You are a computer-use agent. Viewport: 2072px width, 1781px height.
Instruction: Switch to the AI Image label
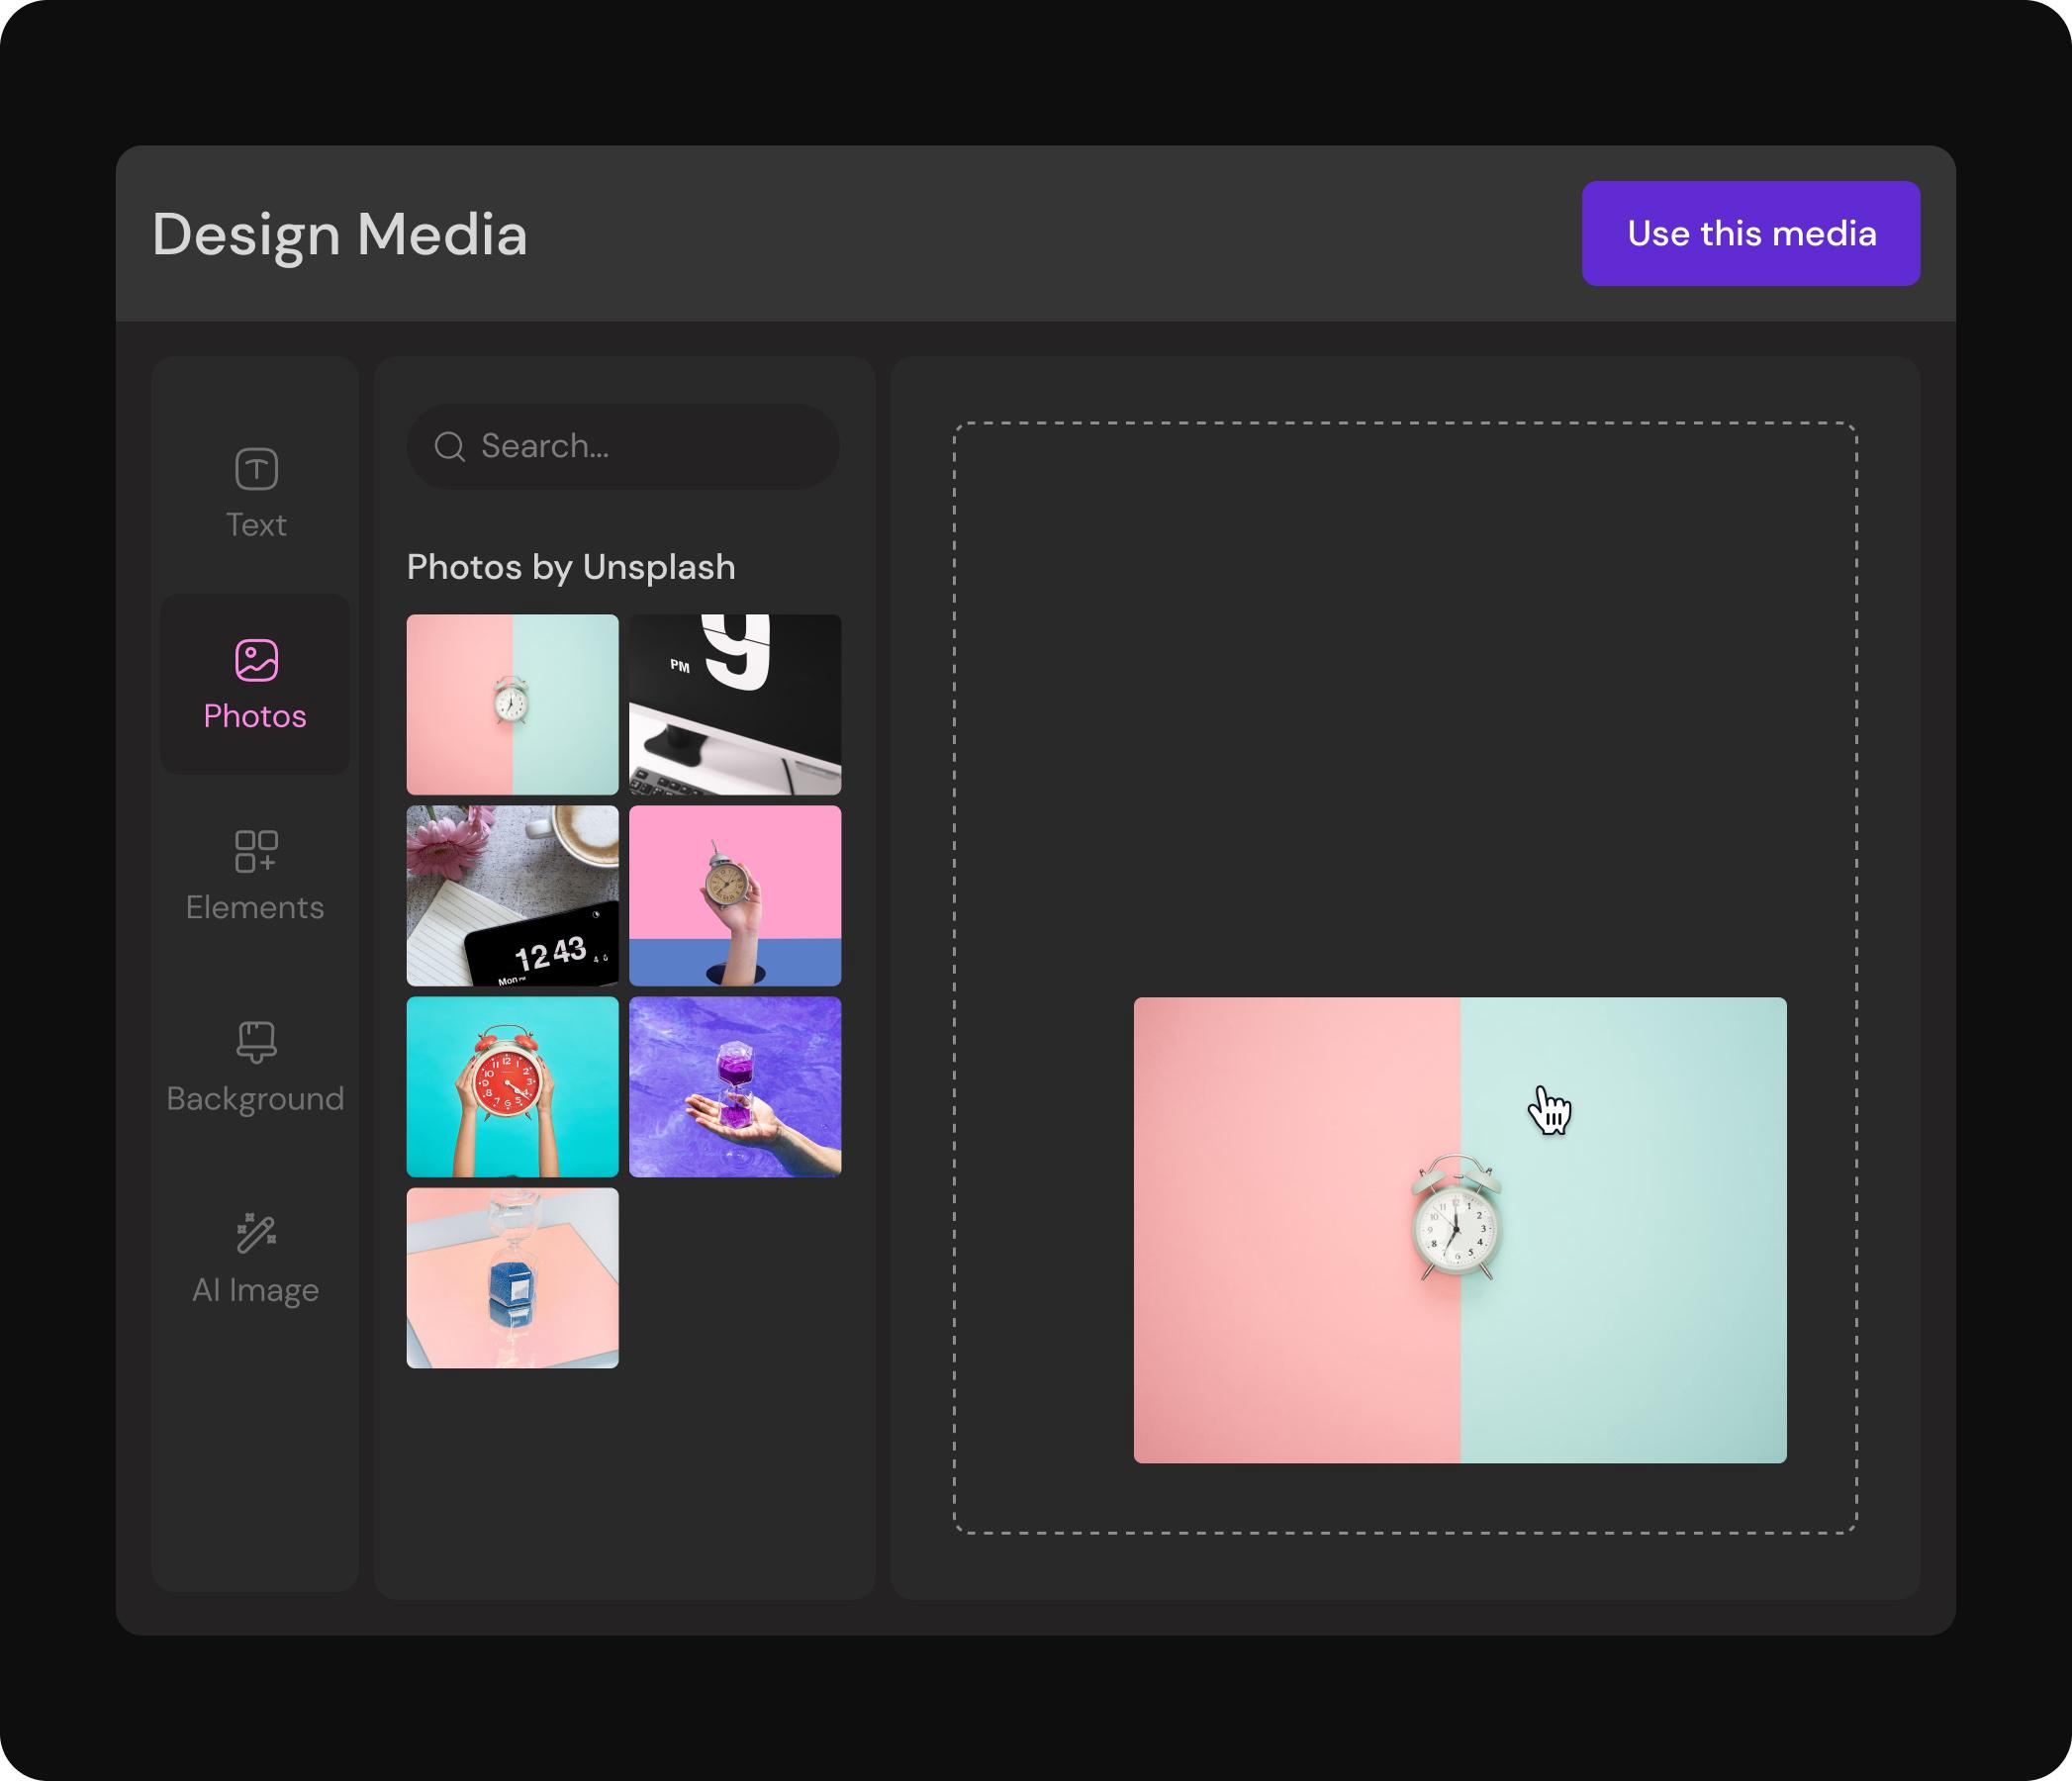point(256,1290)
